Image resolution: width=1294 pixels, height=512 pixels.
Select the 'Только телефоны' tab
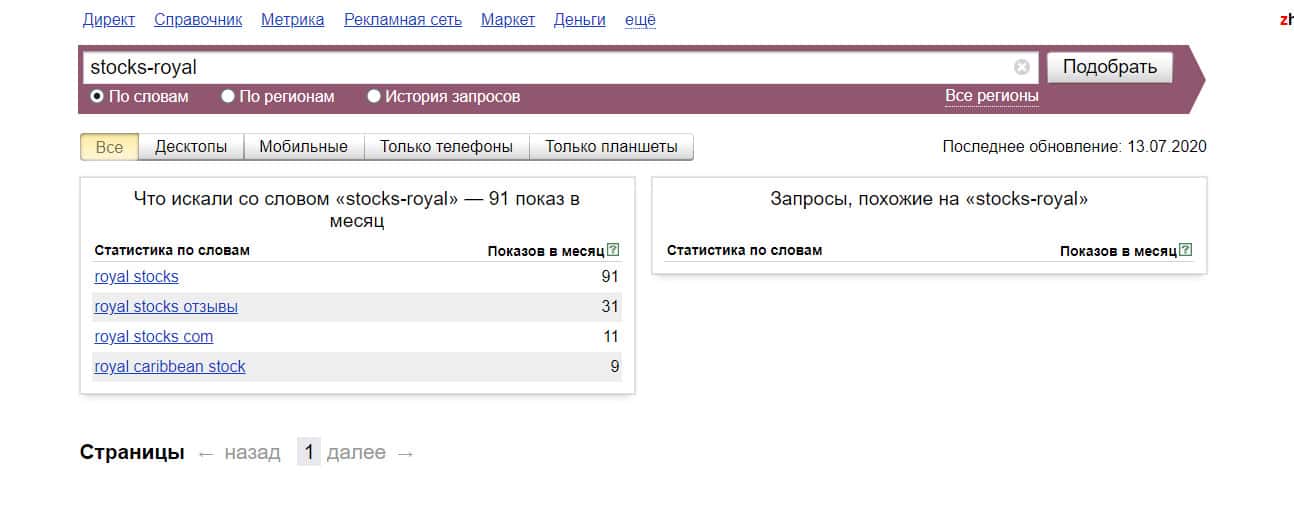(x=446, y=147)
